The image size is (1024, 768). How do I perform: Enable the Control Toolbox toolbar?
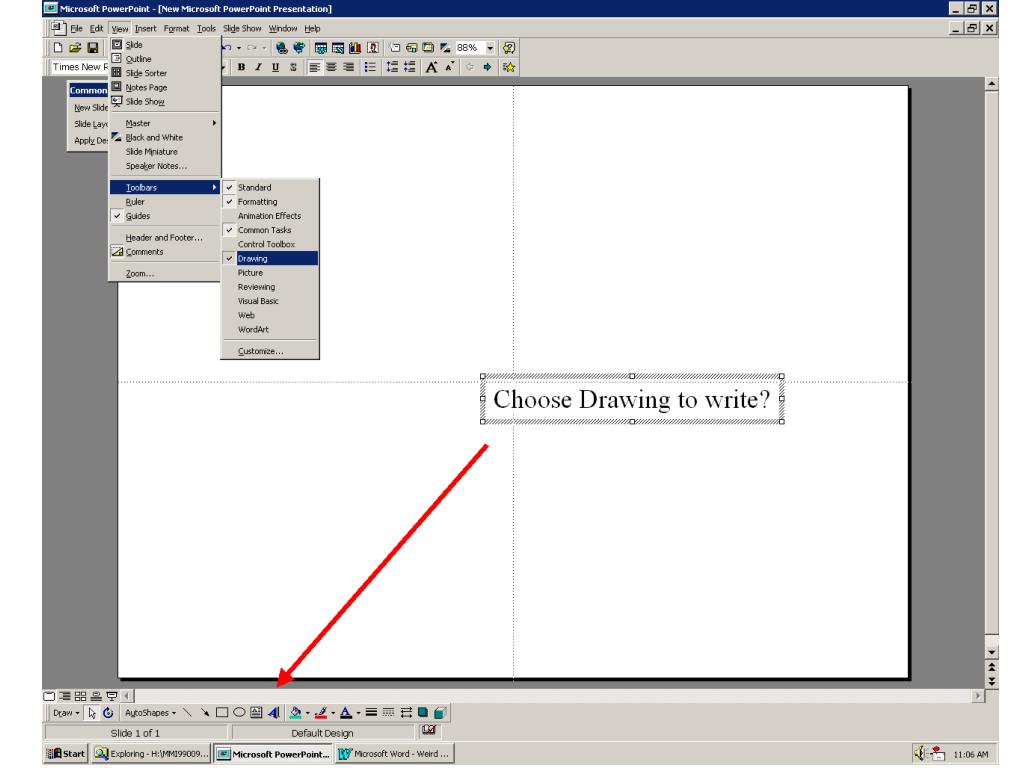tap(270, 244)
